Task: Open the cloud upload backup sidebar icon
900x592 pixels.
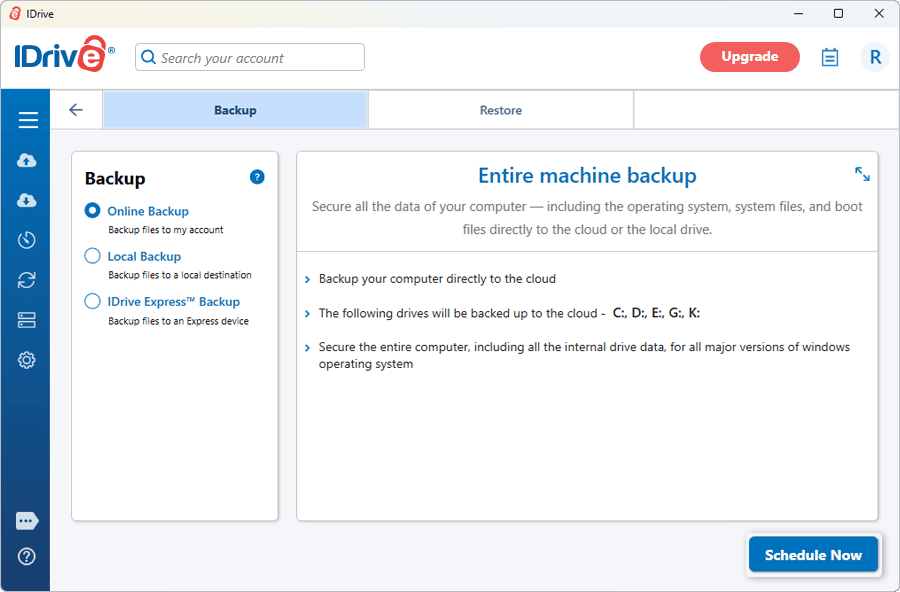Action: 26,160
